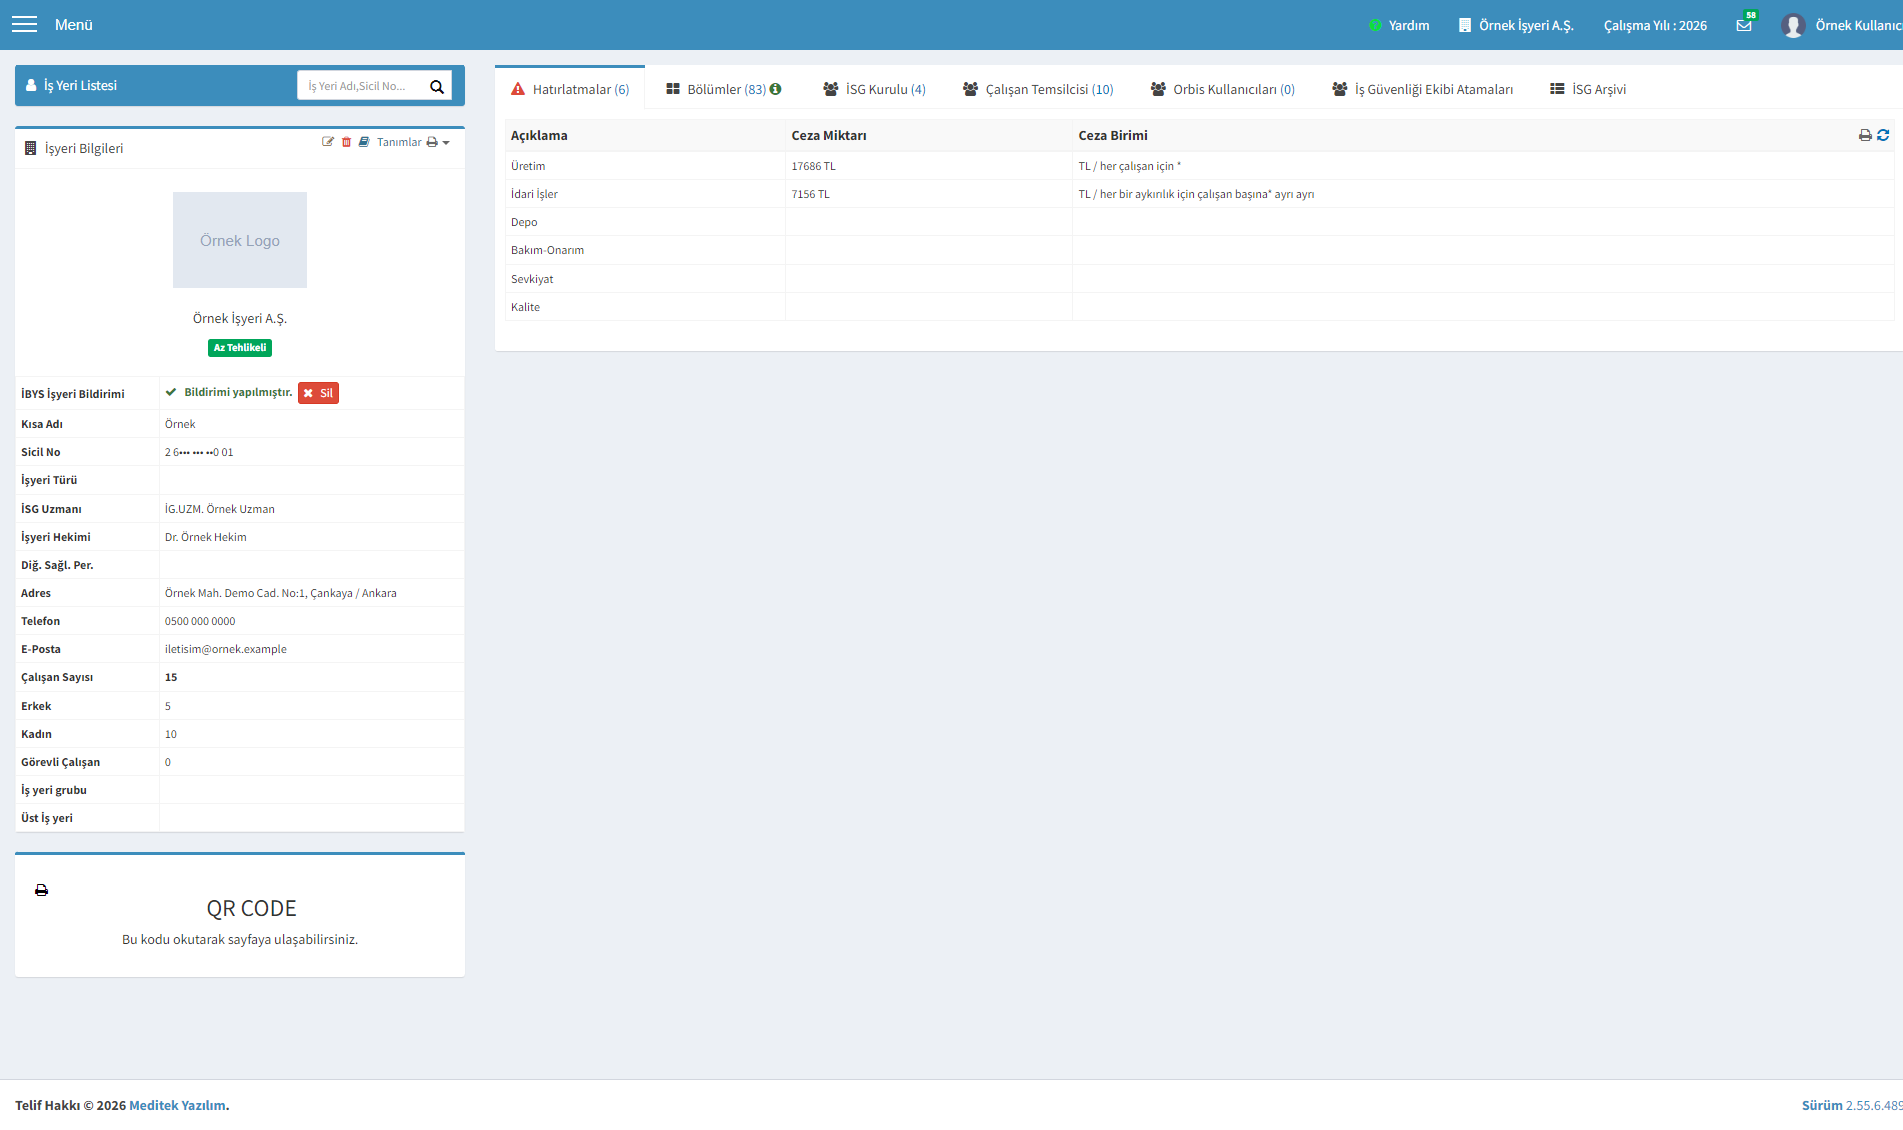Print the QR code
1903x1130 pixels.
[x=41, y=890]
